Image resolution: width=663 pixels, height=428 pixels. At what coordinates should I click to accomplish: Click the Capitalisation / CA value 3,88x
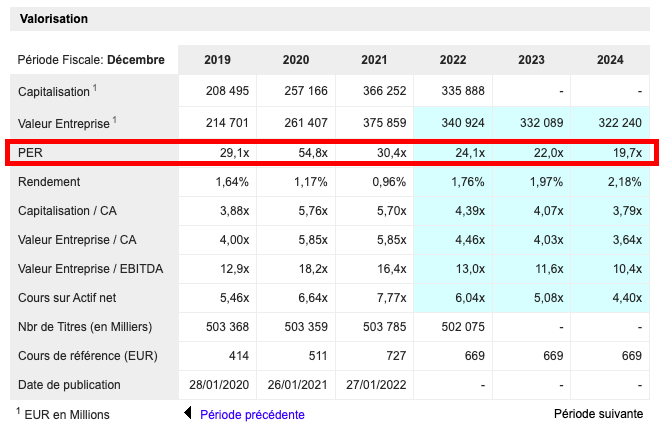point(234,211)
